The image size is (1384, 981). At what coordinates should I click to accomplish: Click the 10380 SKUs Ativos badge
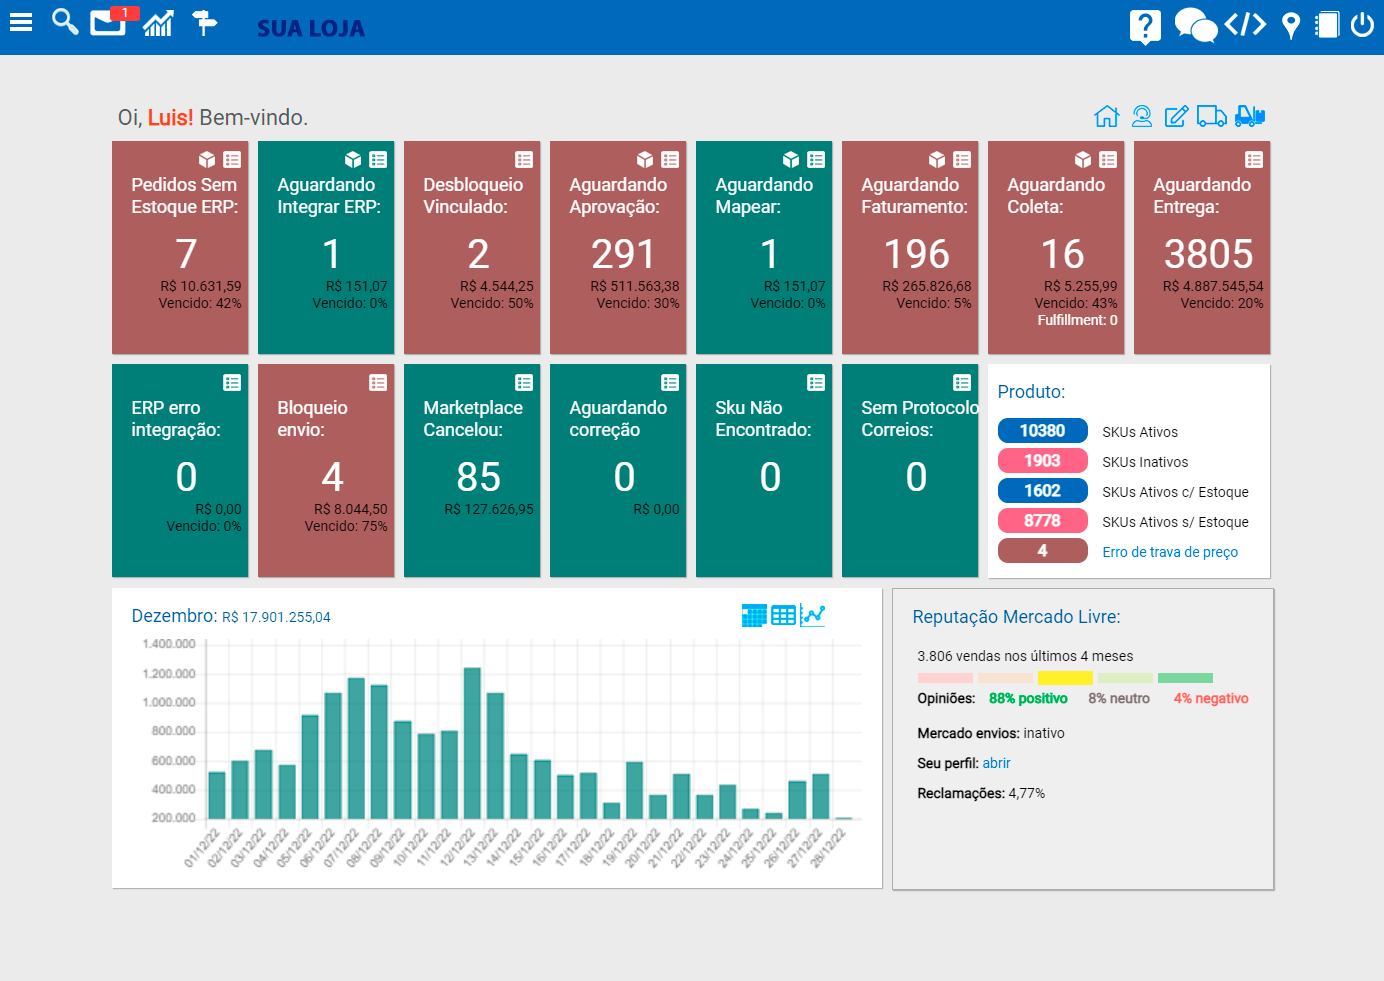tap(1042, 431)
